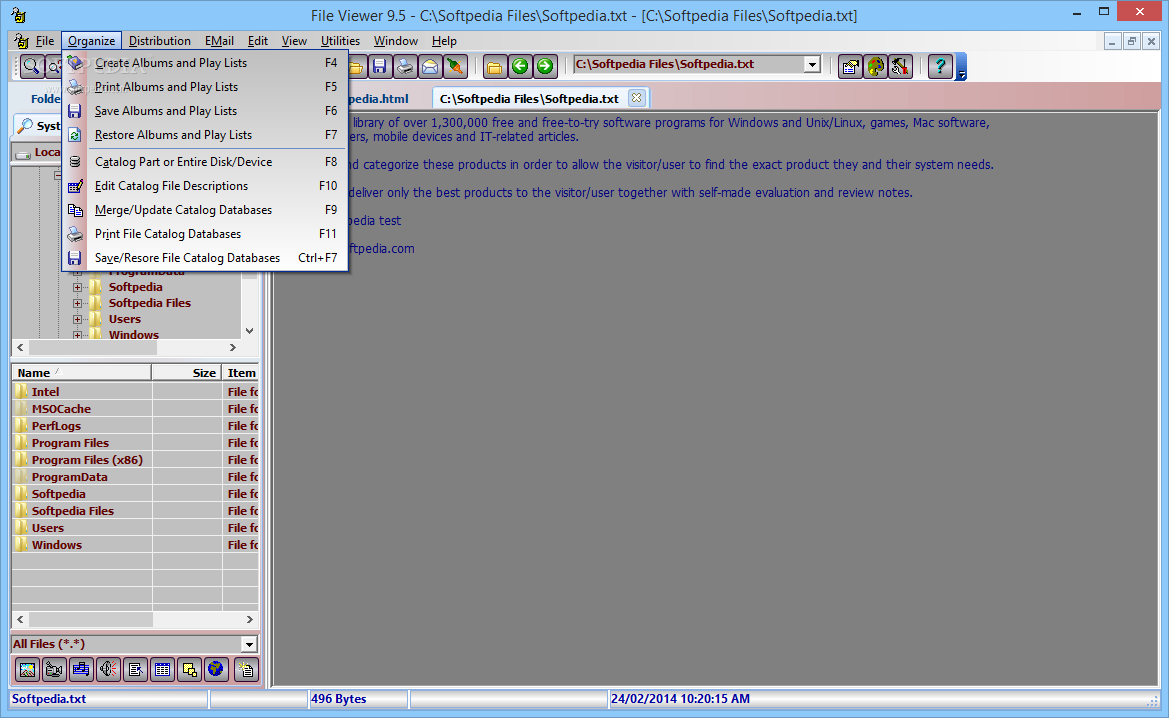Choose Save Albums and Play Lists
Screen dimensions: 1169x718
pos(204,110)
